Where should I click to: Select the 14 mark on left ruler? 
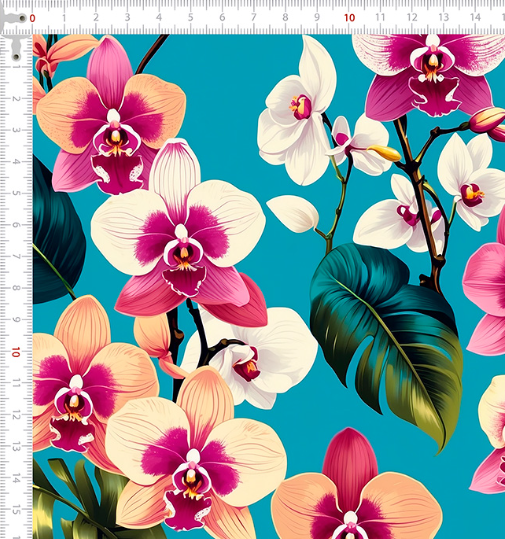[x=16, y=478]
